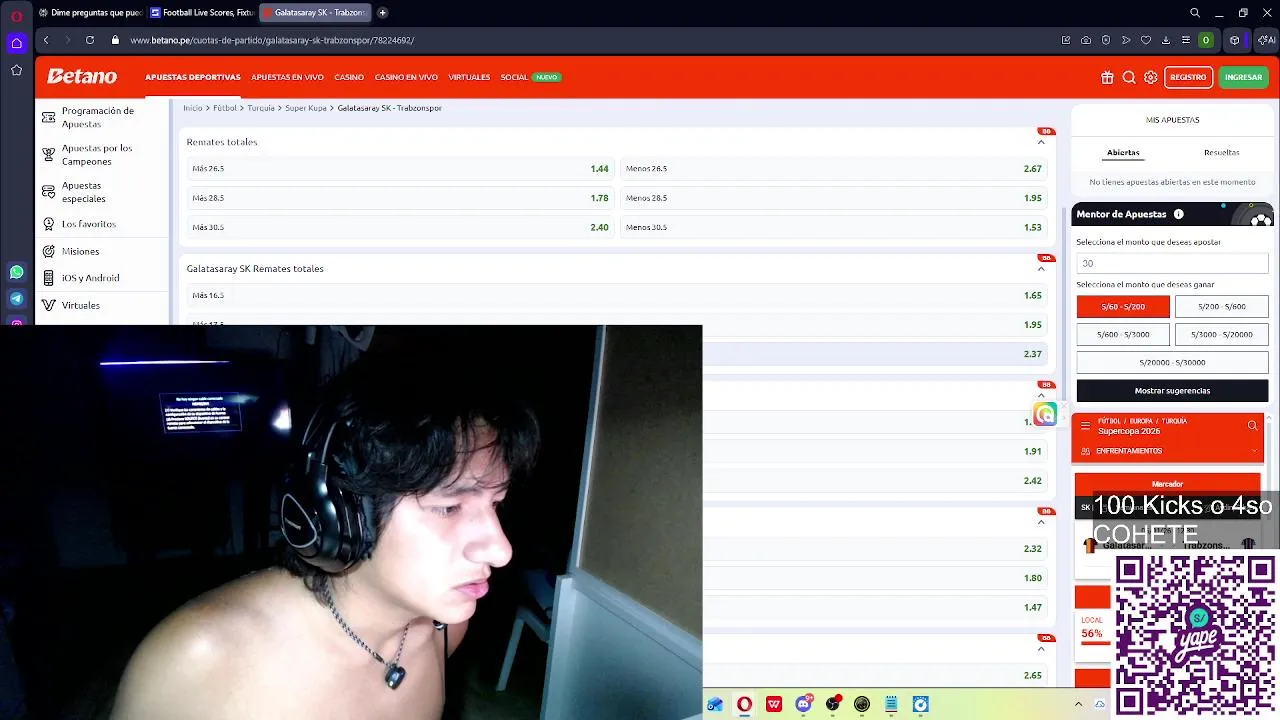Click Mostrar sugerencias button
1280x720 pixels.
pyautogui.click(x=1172, y=391)
